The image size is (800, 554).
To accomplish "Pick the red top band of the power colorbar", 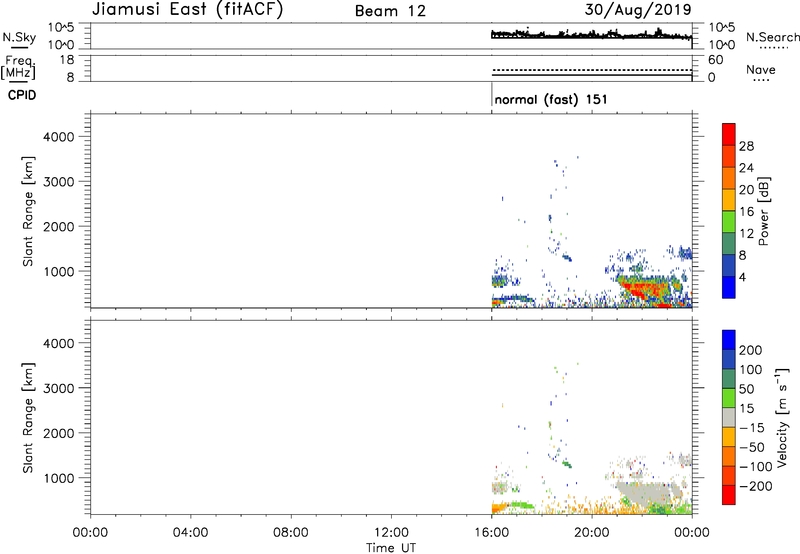I will tap(729, 134).
